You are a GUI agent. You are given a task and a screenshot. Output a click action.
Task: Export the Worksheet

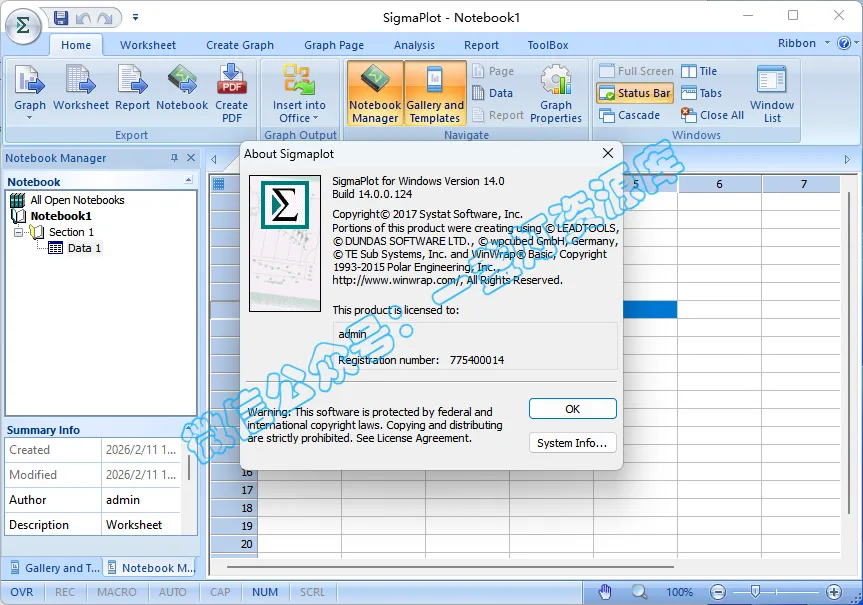click(x=81, y=88)
